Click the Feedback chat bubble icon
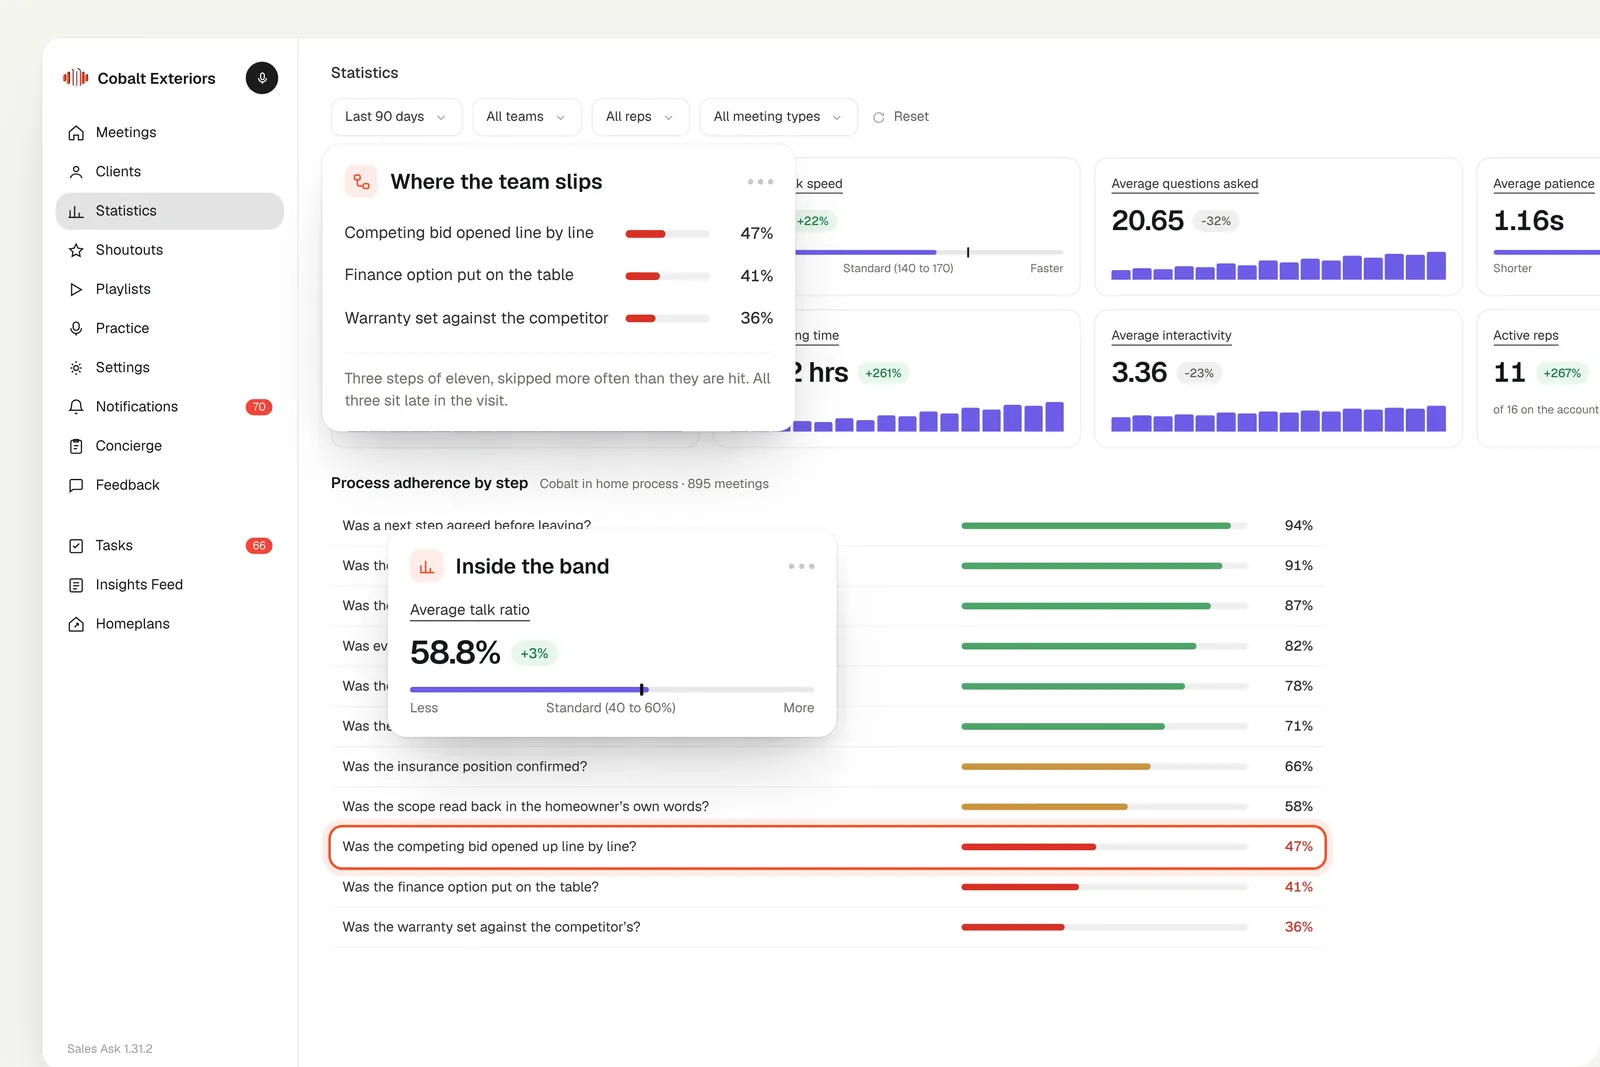1600x1067 pixels. [x=76, y=485]
